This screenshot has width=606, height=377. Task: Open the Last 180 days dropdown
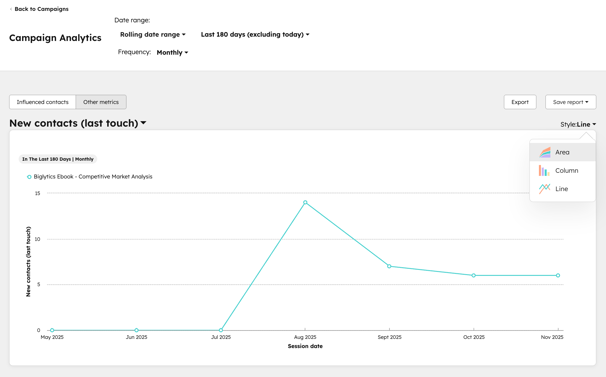(255, 34)
